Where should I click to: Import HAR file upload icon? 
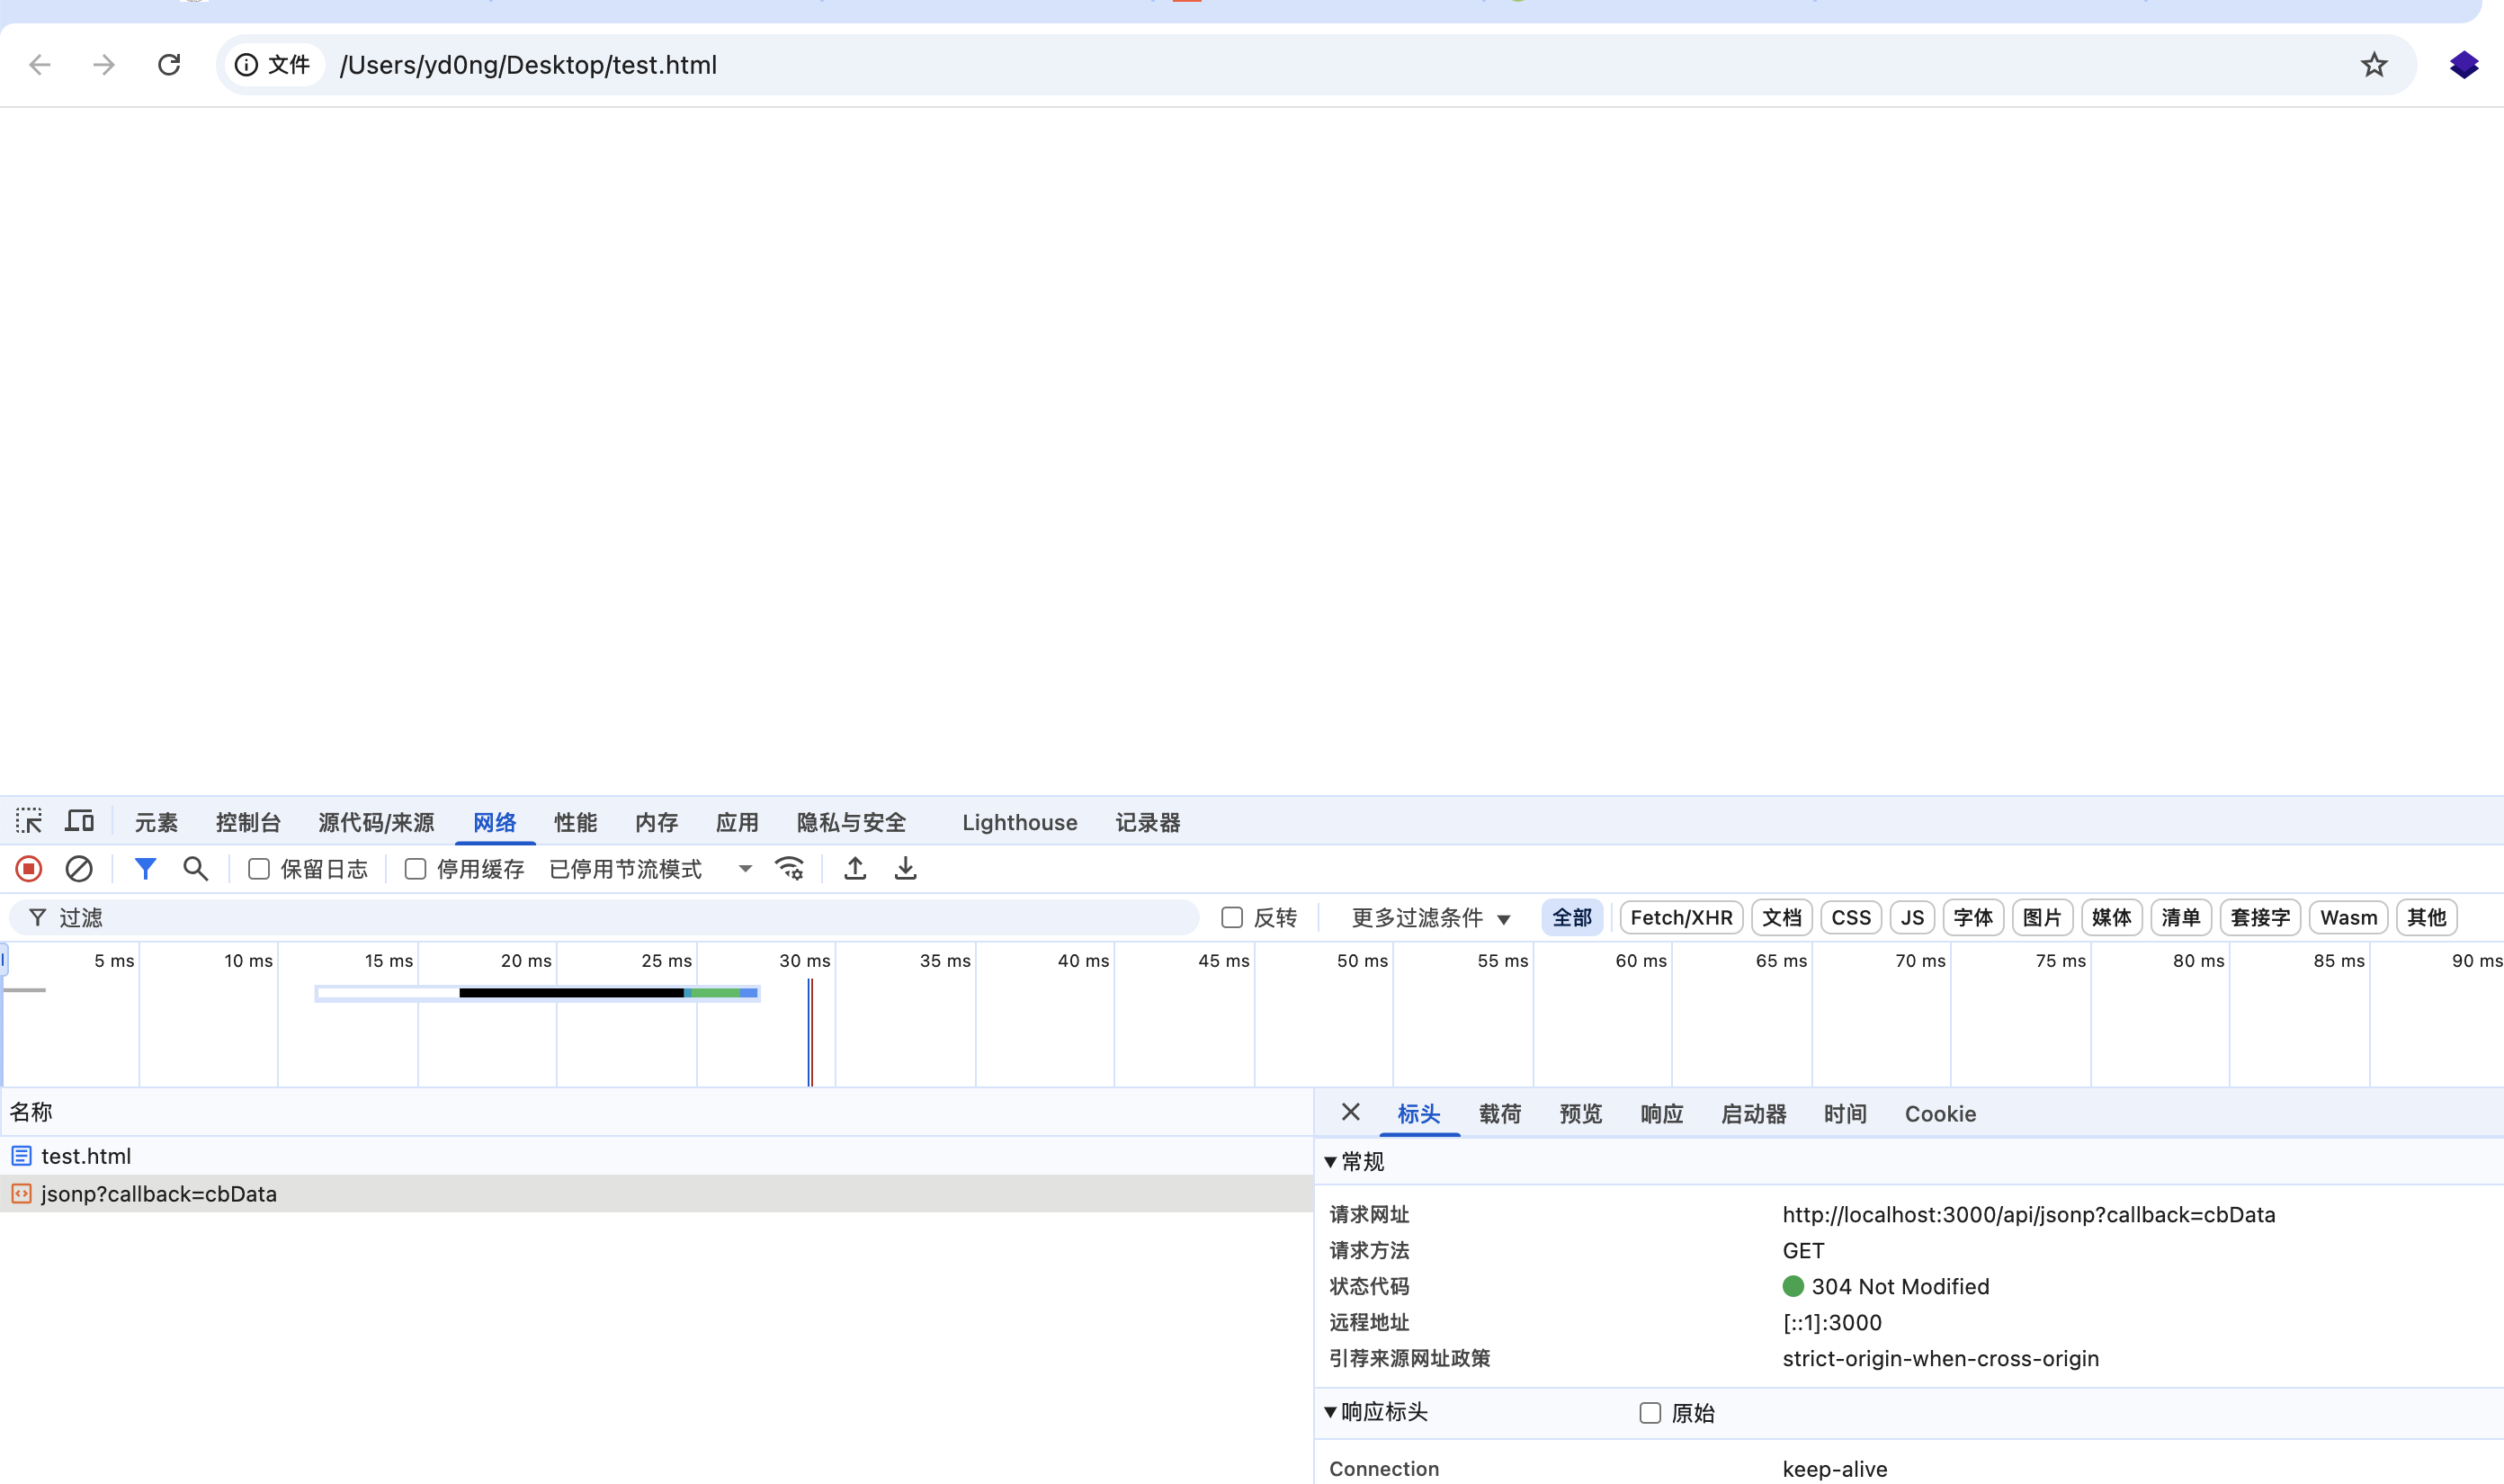(x=855, y=869)
